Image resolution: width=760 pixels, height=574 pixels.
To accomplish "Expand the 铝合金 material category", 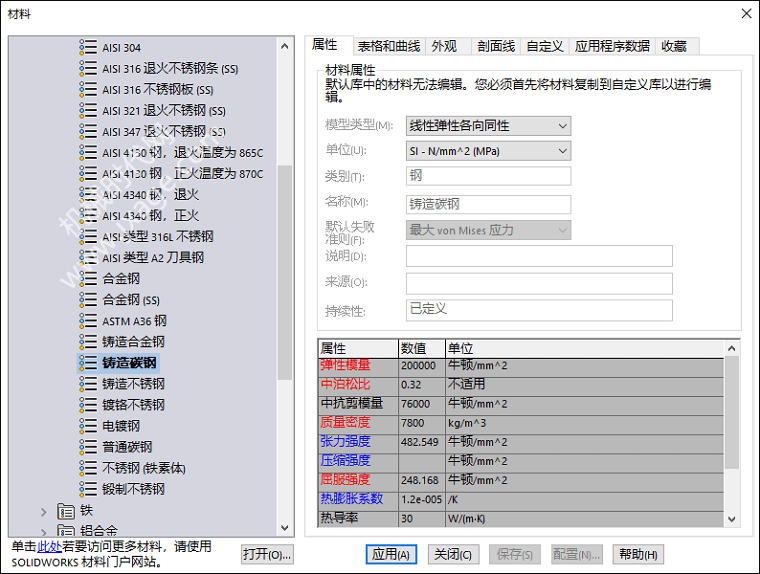I will point(44,531).
